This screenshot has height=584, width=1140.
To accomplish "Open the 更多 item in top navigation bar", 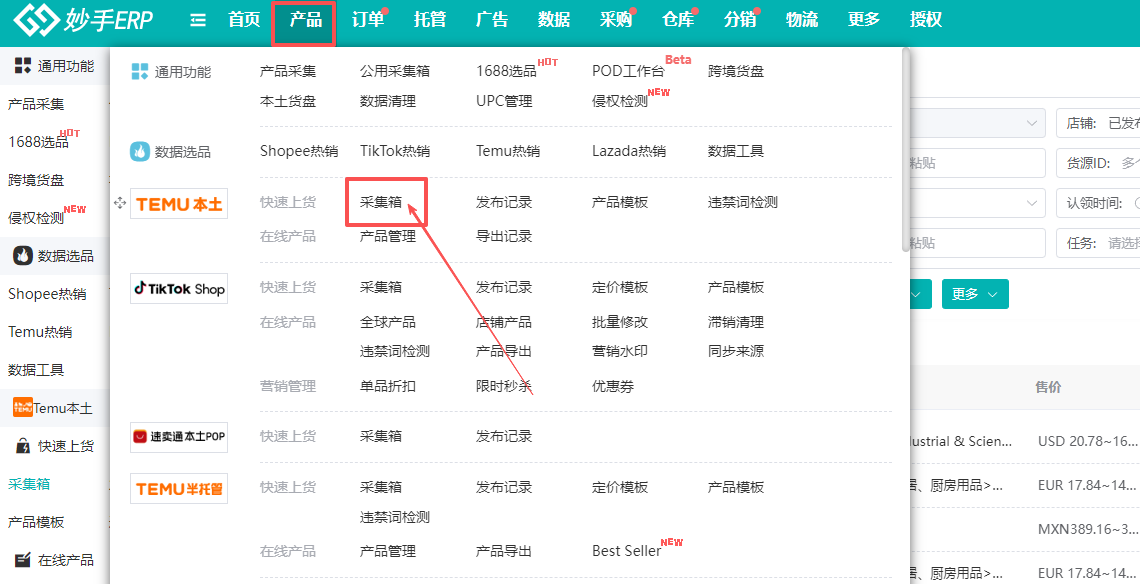I will (x=864, y=20).
